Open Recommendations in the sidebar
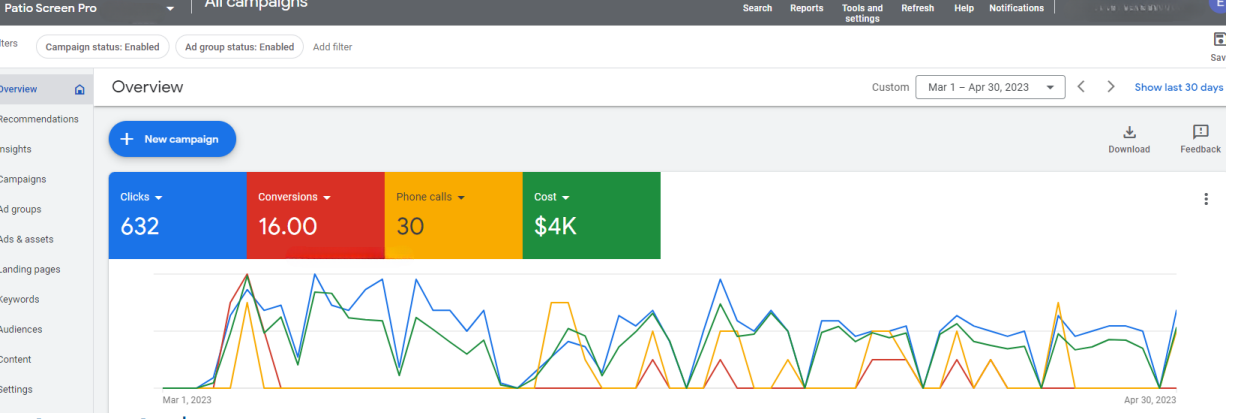 pyautogui.click(x=39, y=119)
